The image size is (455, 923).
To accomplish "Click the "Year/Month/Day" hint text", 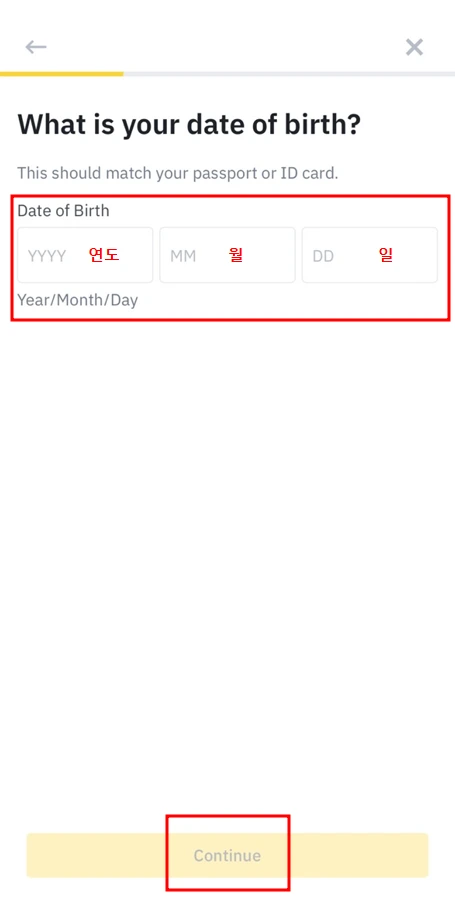I will 77,300.
